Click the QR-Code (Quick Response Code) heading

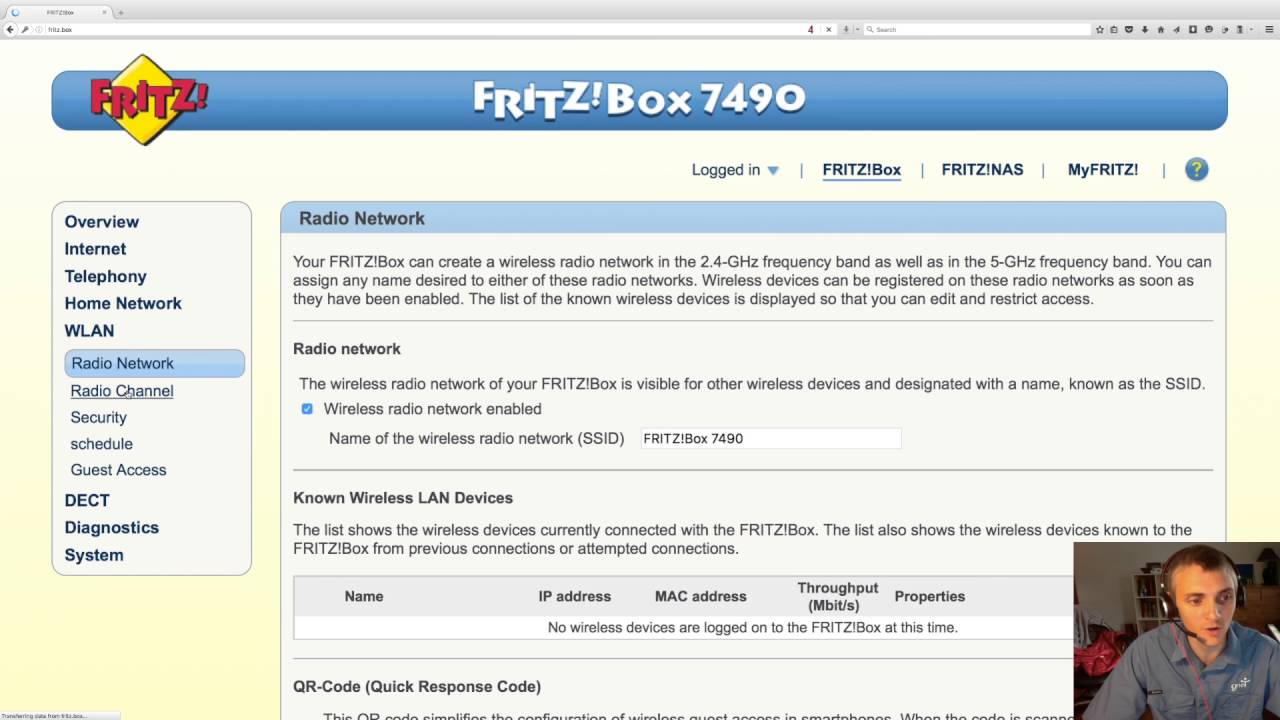tap(417, 687)
